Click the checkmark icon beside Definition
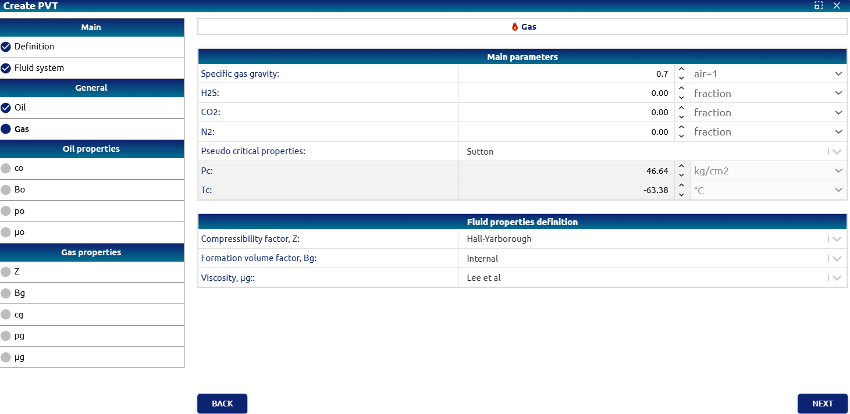 coord(7,46)
